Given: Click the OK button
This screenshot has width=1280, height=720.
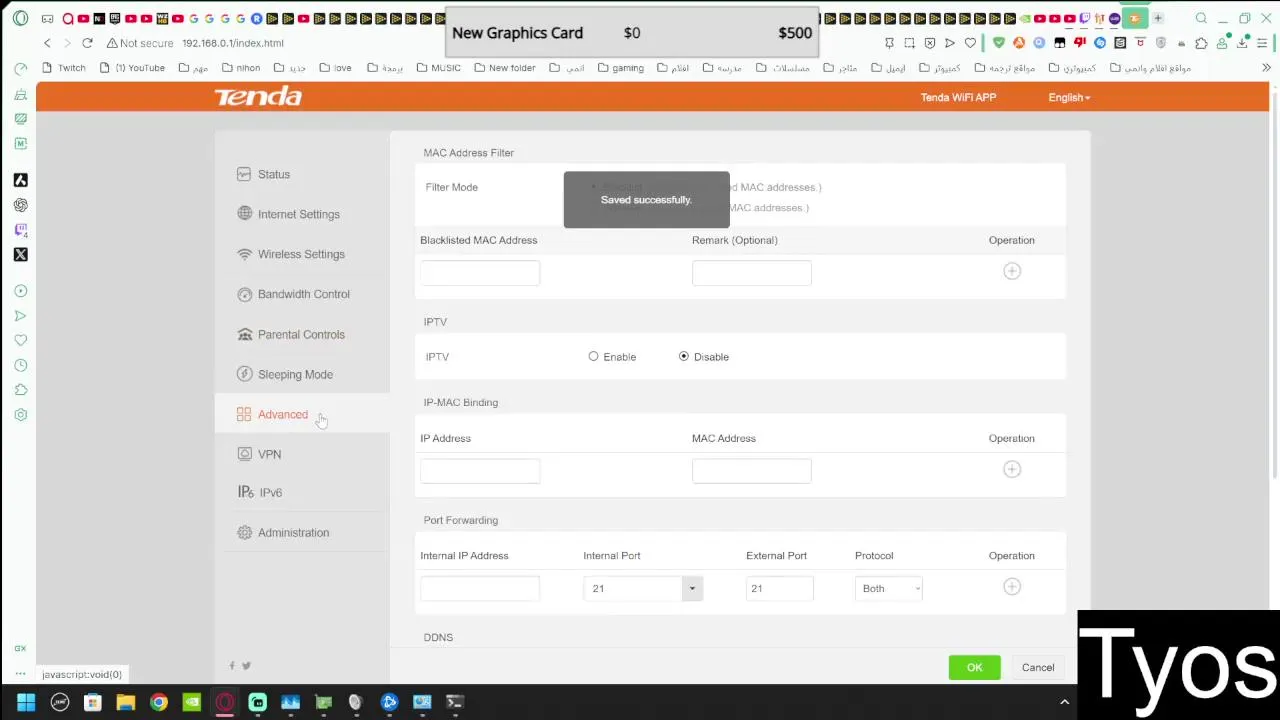Looking at the screenshot, I should point(975,667).
